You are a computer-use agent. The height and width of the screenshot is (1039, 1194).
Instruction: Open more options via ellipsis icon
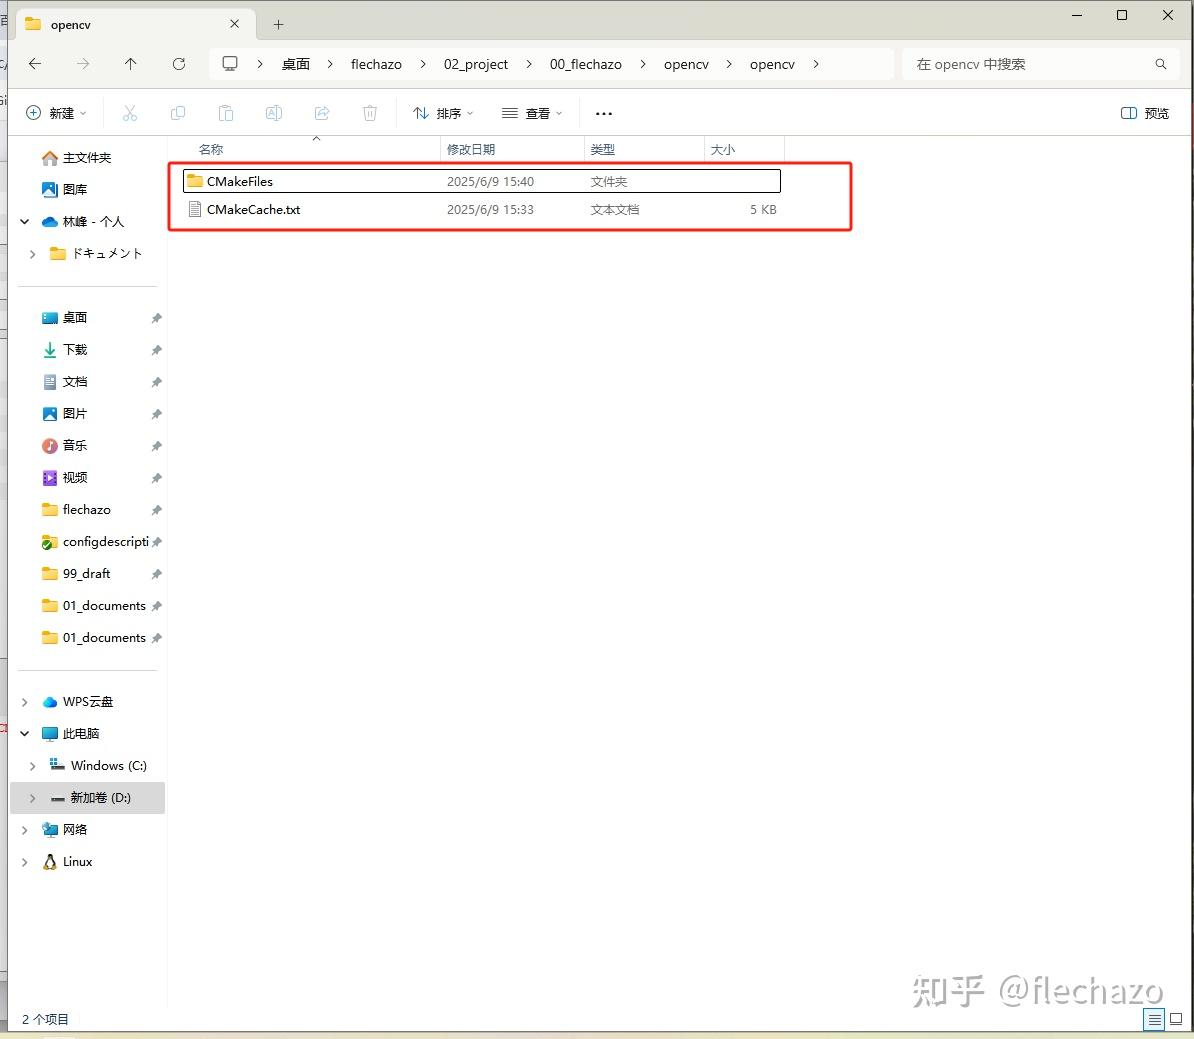click(603, 113)
